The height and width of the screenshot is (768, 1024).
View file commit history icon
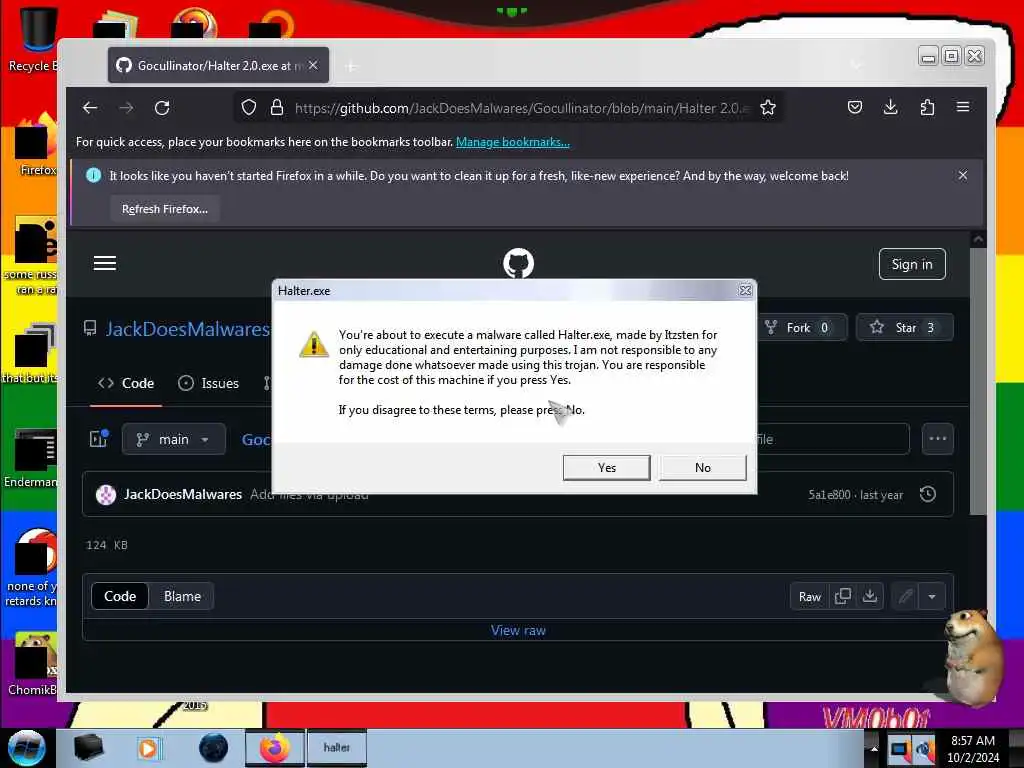coord(927,494)
